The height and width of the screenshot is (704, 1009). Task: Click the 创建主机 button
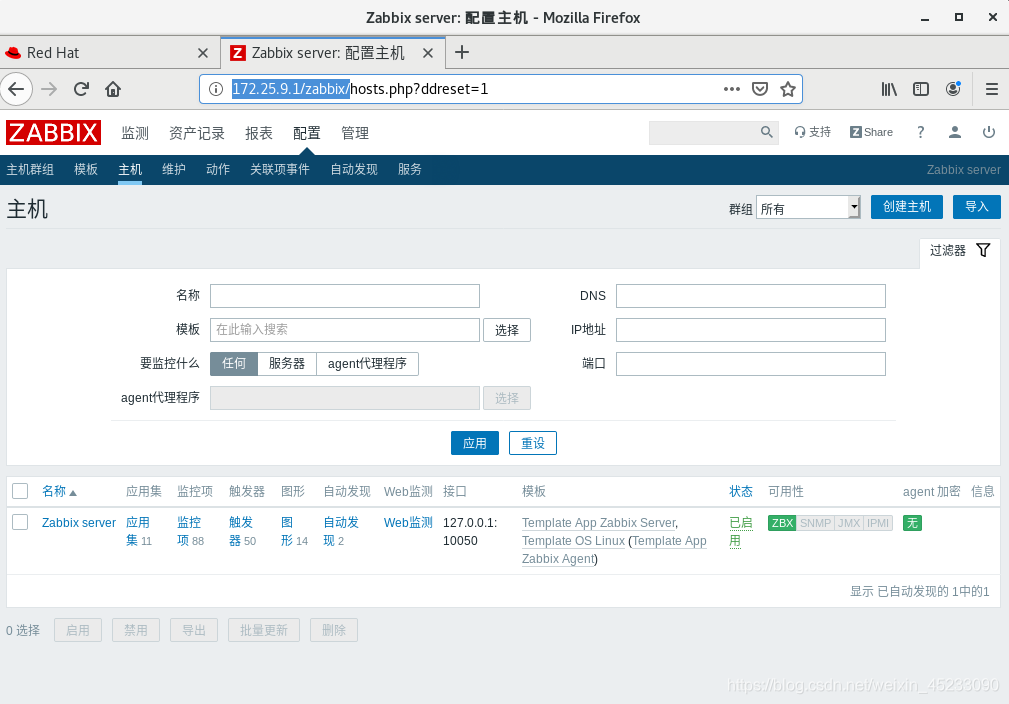907,207
